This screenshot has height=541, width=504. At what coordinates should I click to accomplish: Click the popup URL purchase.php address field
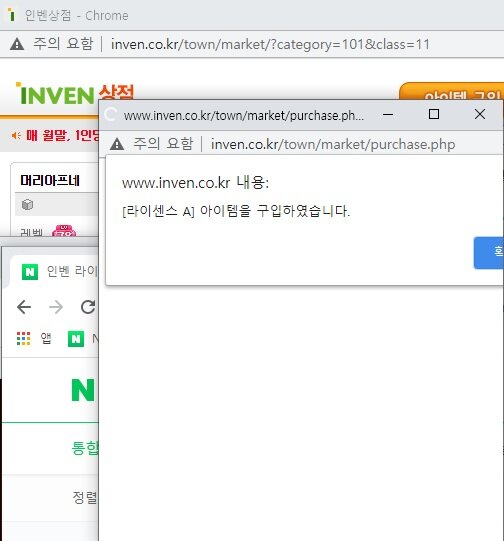[x=333, y=144]
